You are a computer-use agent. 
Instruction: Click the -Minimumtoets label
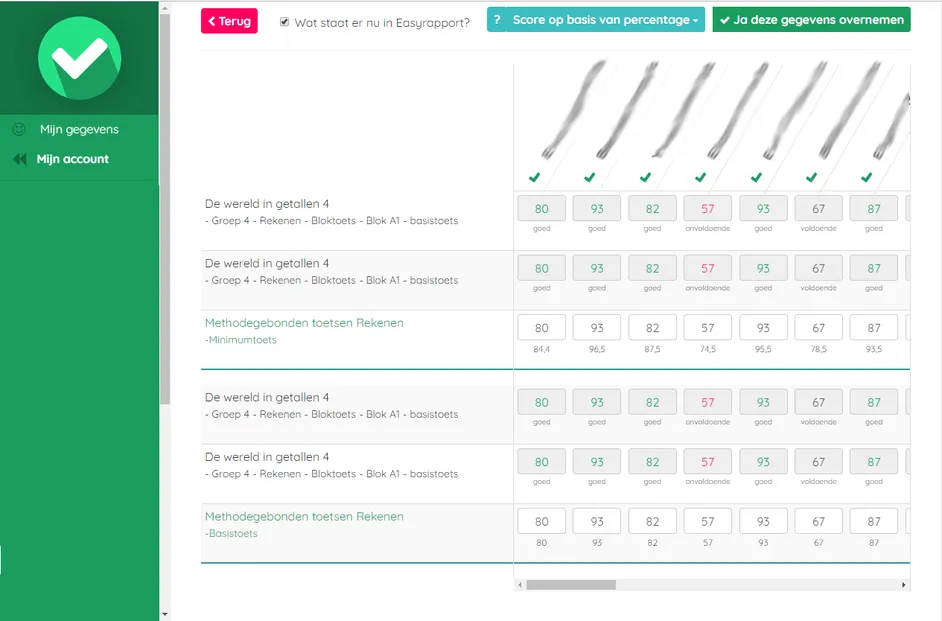241,340
